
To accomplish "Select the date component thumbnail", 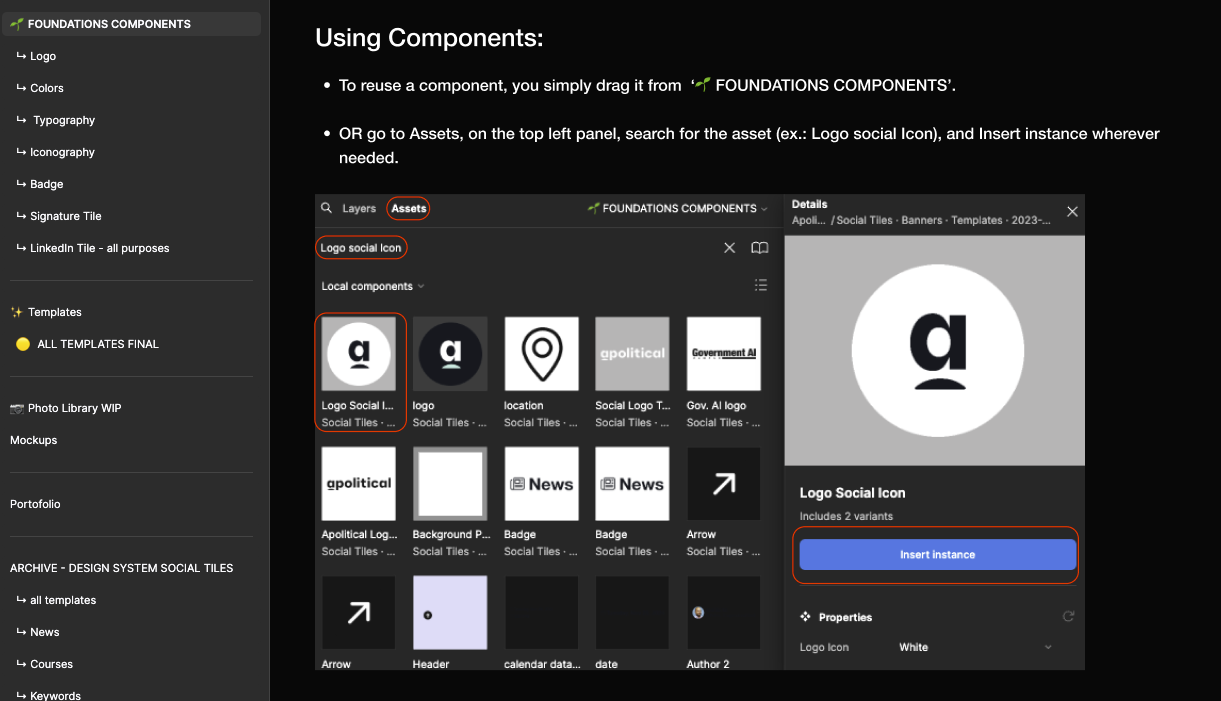I will tap(632, 613).
